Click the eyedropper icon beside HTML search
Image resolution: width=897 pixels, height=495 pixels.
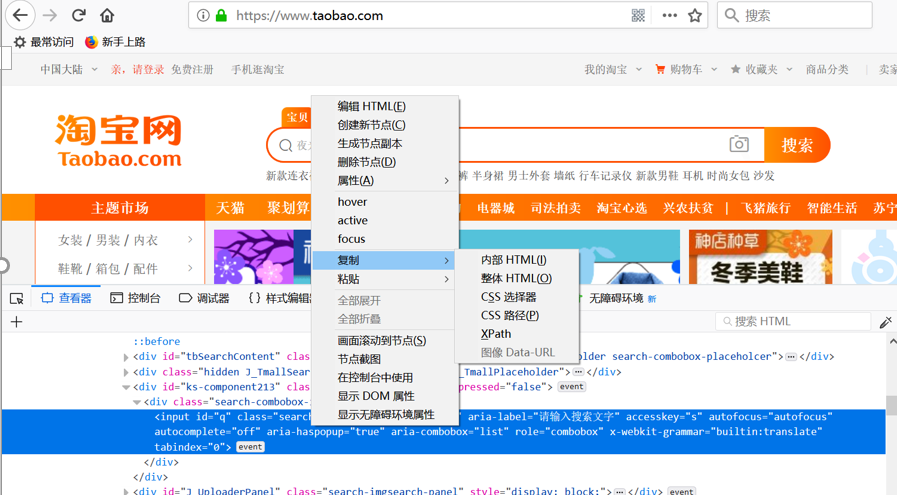[886, 322]
